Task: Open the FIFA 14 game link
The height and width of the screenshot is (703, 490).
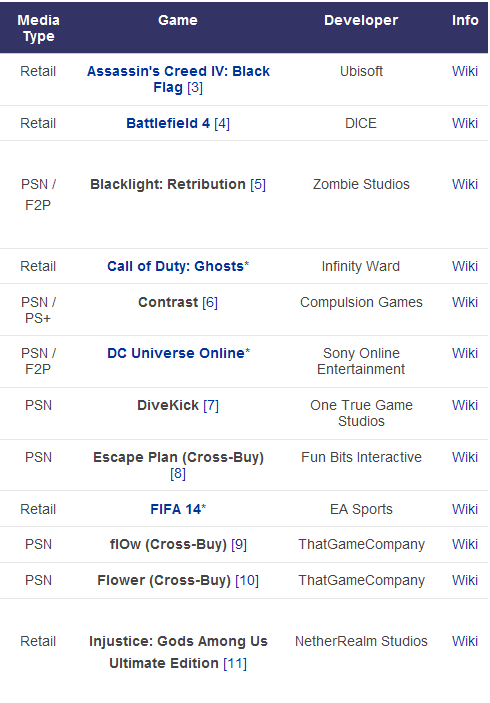Action: (x=175, y=509)
